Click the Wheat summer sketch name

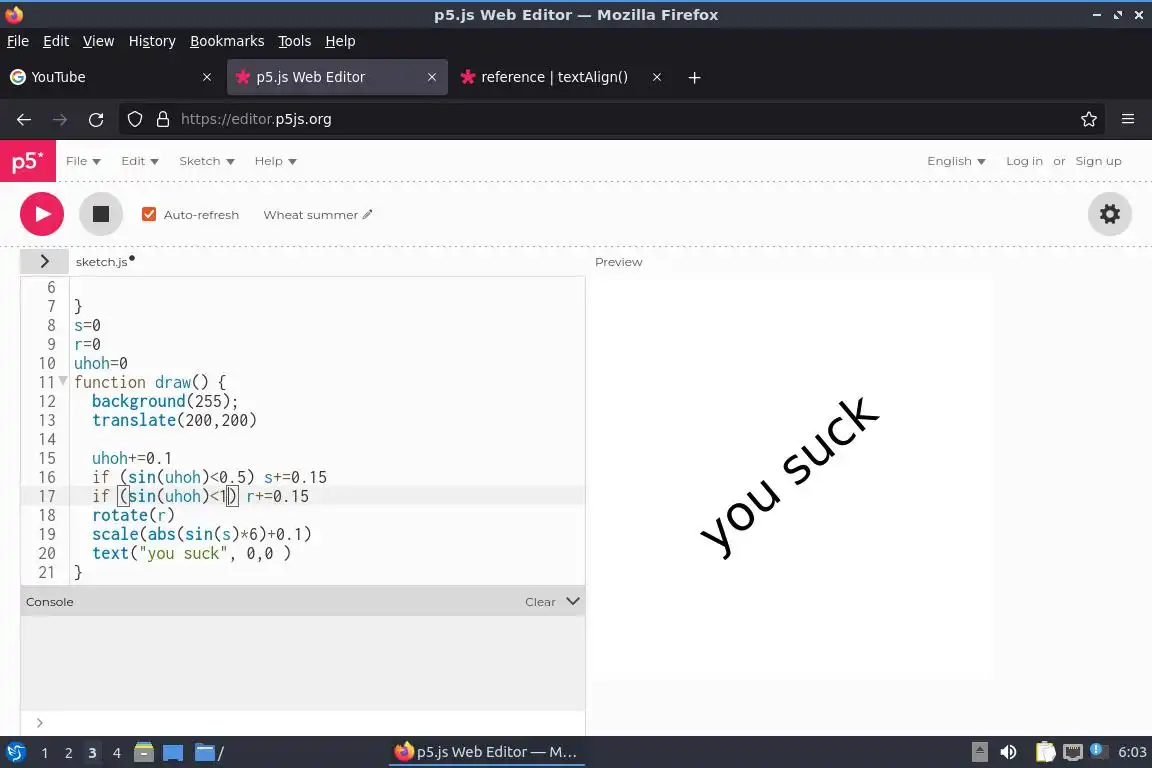click(310, 215)
